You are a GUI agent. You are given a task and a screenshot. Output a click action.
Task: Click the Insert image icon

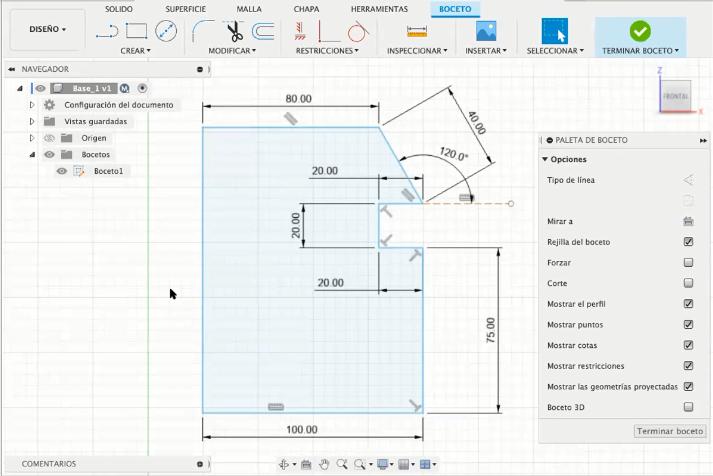(x=486, y=31)
